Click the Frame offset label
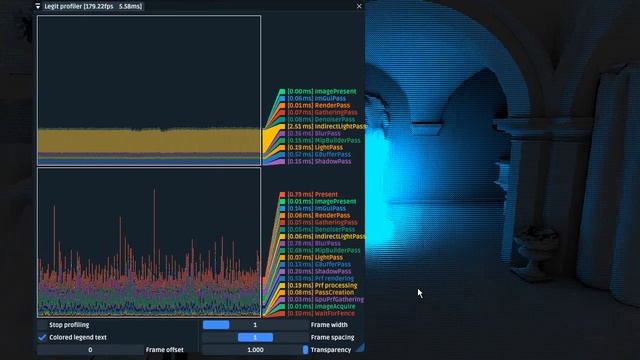 click(164, 350)
